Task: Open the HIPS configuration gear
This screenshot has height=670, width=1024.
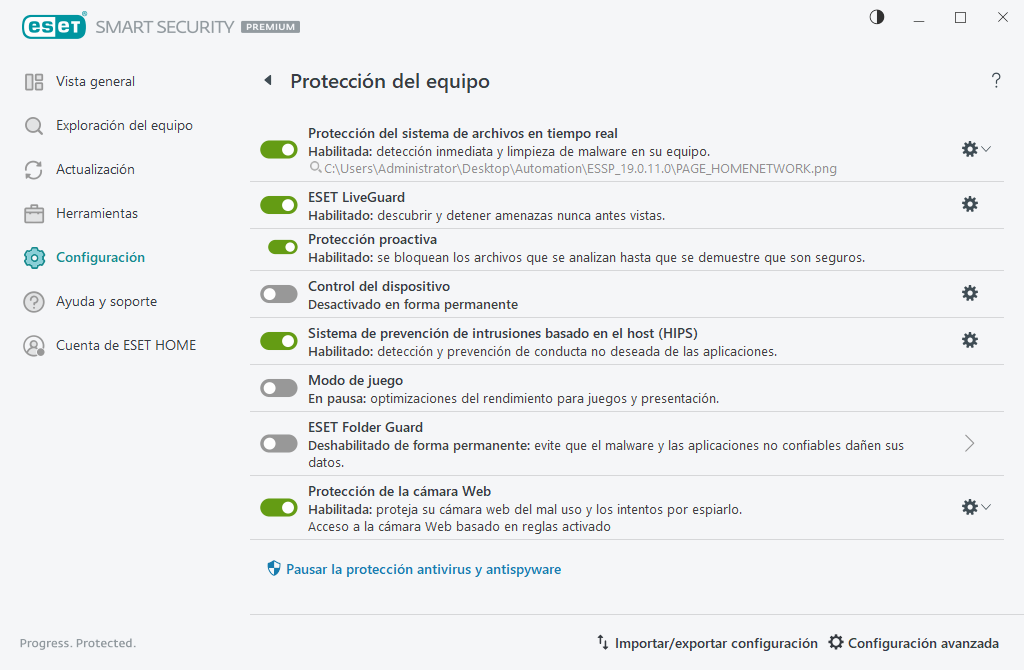Action: coord(969,340)
